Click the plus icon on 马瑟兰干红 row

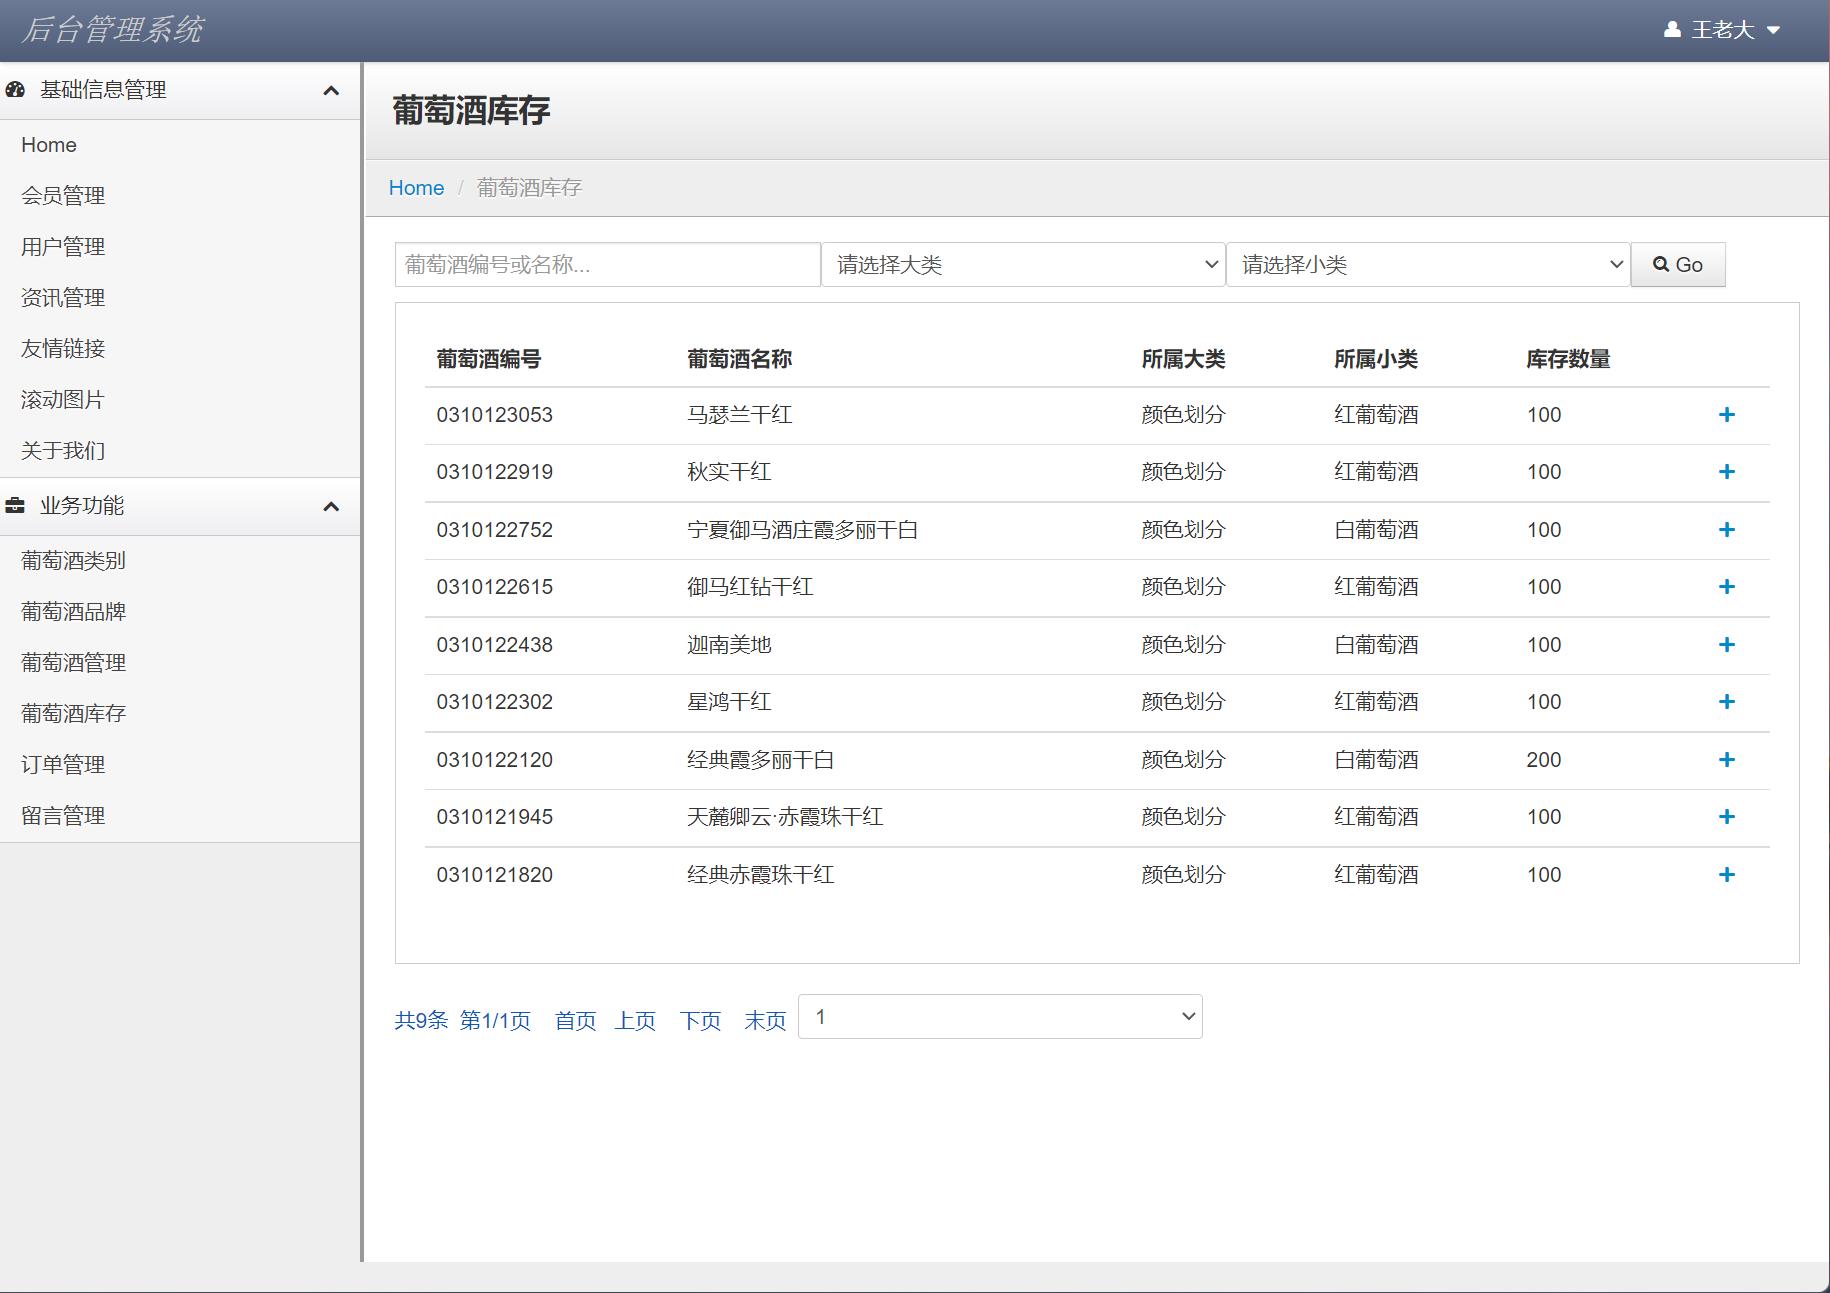[x=1727, y=415]
